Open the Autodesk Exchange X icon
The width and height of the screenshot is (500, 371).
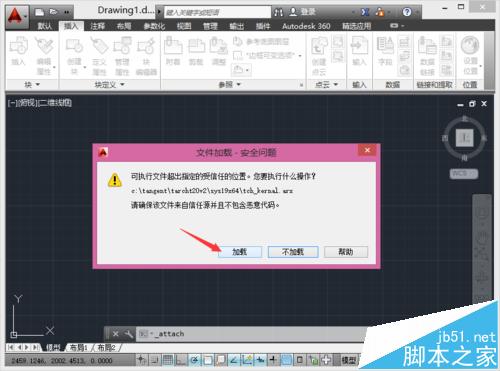point(365,12)
